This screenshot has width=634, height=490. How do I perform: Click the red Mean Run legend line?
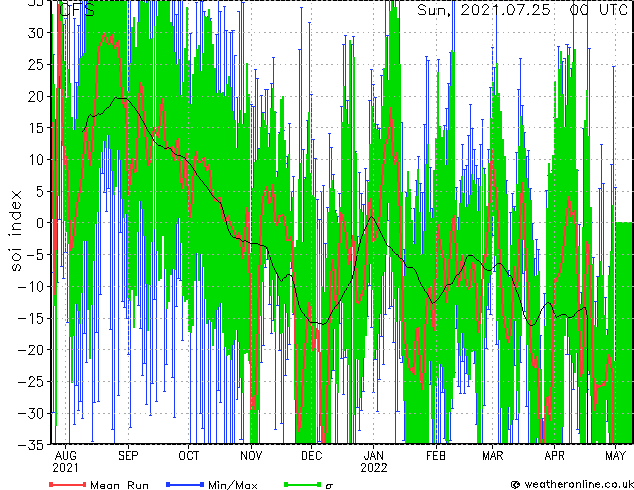click(68, 484)
